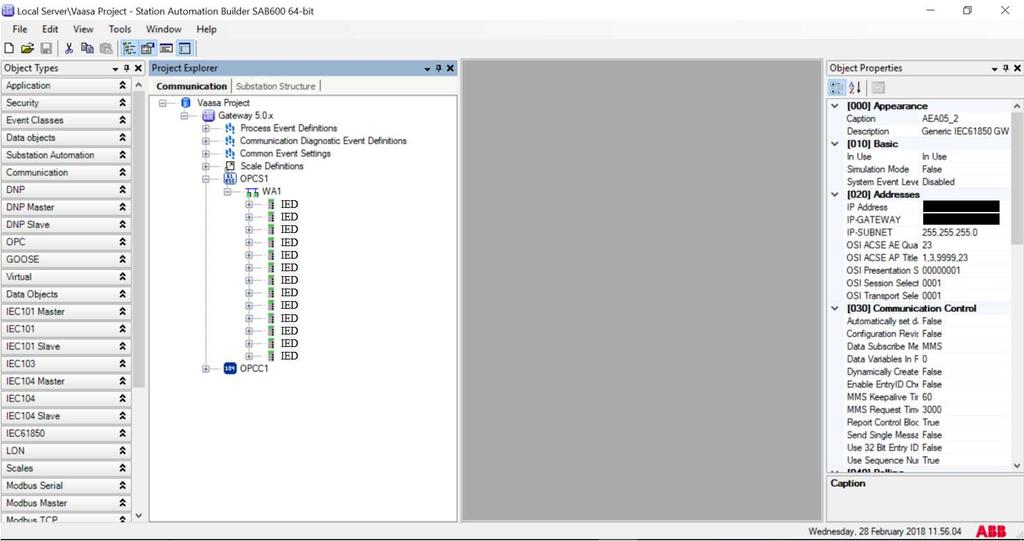Click the Property Pages icon in Object Properties

[878, 88]
